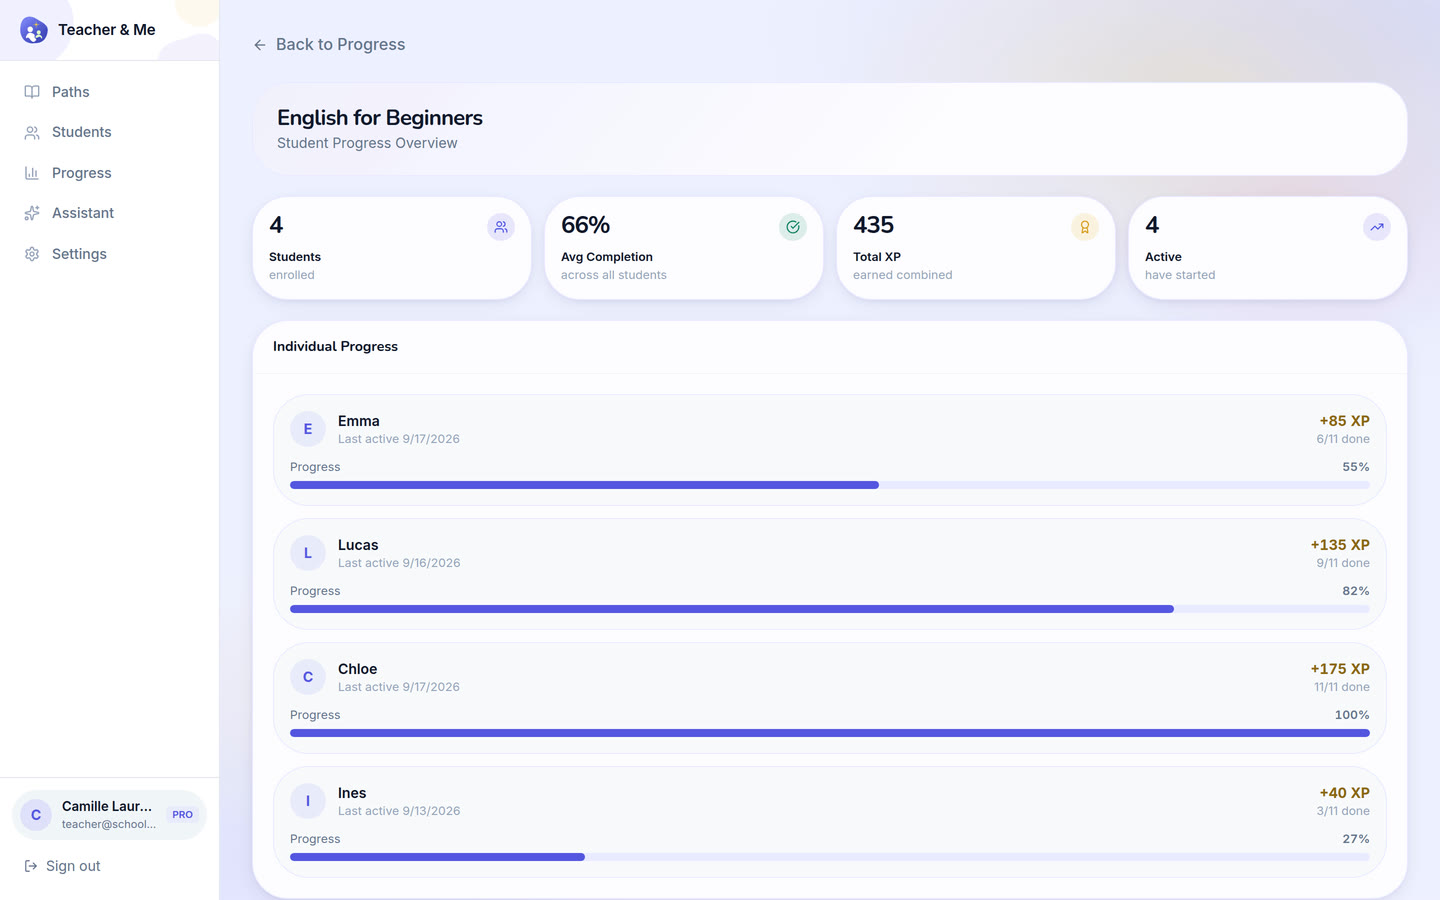Click the Individual Progress heading

335,346
